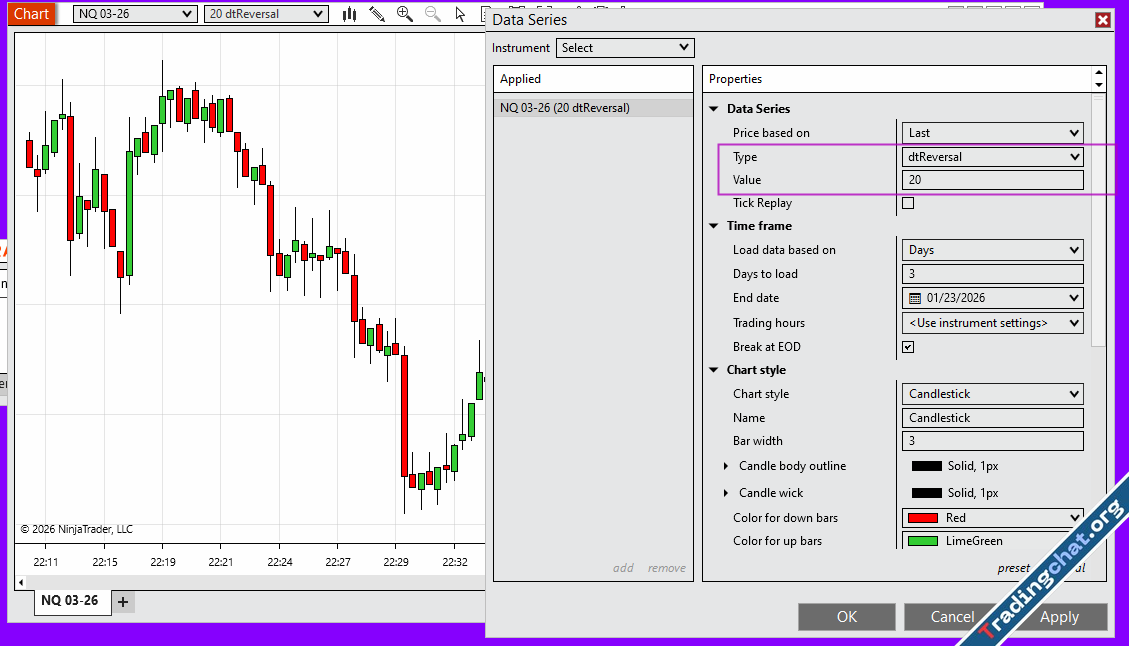The height and width of the screenshot is (646, 1129).
Task: Select the drawing tools pencil icon
Action: tap(377, 14)
